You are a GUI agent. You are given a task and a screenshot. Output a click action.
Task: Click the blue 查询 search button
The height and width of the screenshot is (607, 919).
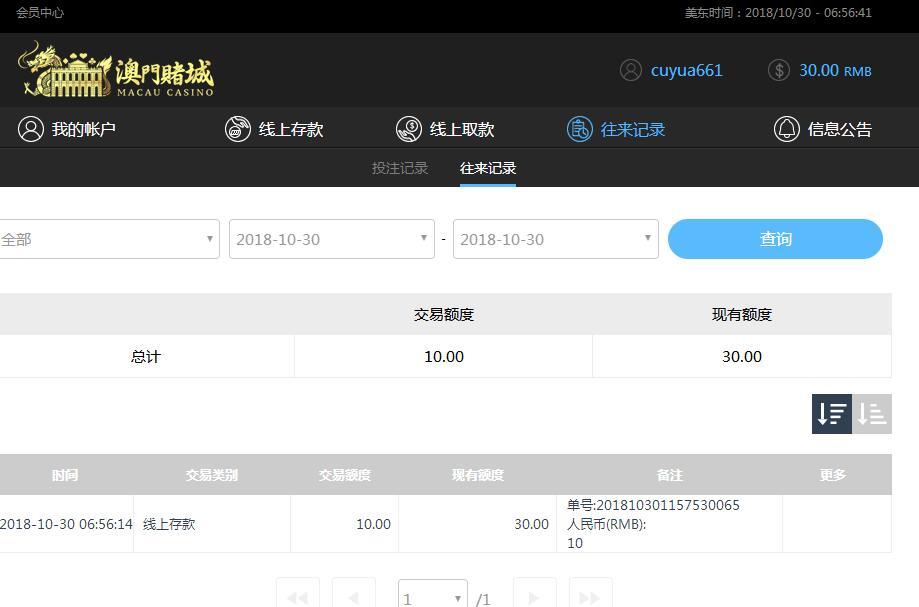[x=775, y=239]
